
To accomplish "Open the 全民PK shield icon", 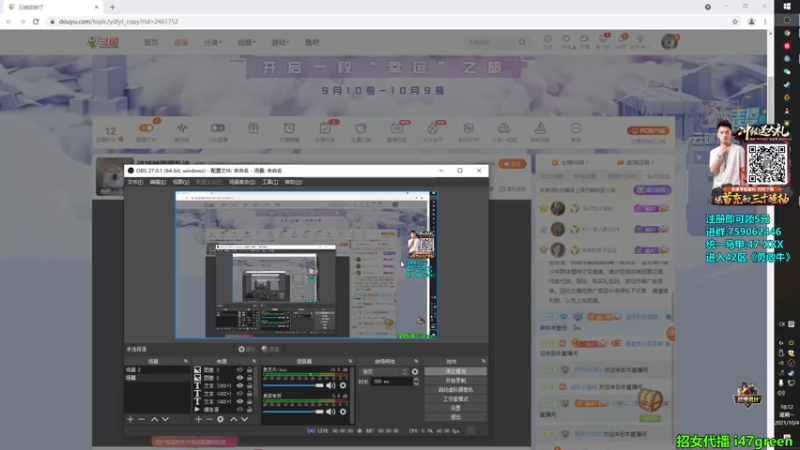I will (x=468, y=128).
